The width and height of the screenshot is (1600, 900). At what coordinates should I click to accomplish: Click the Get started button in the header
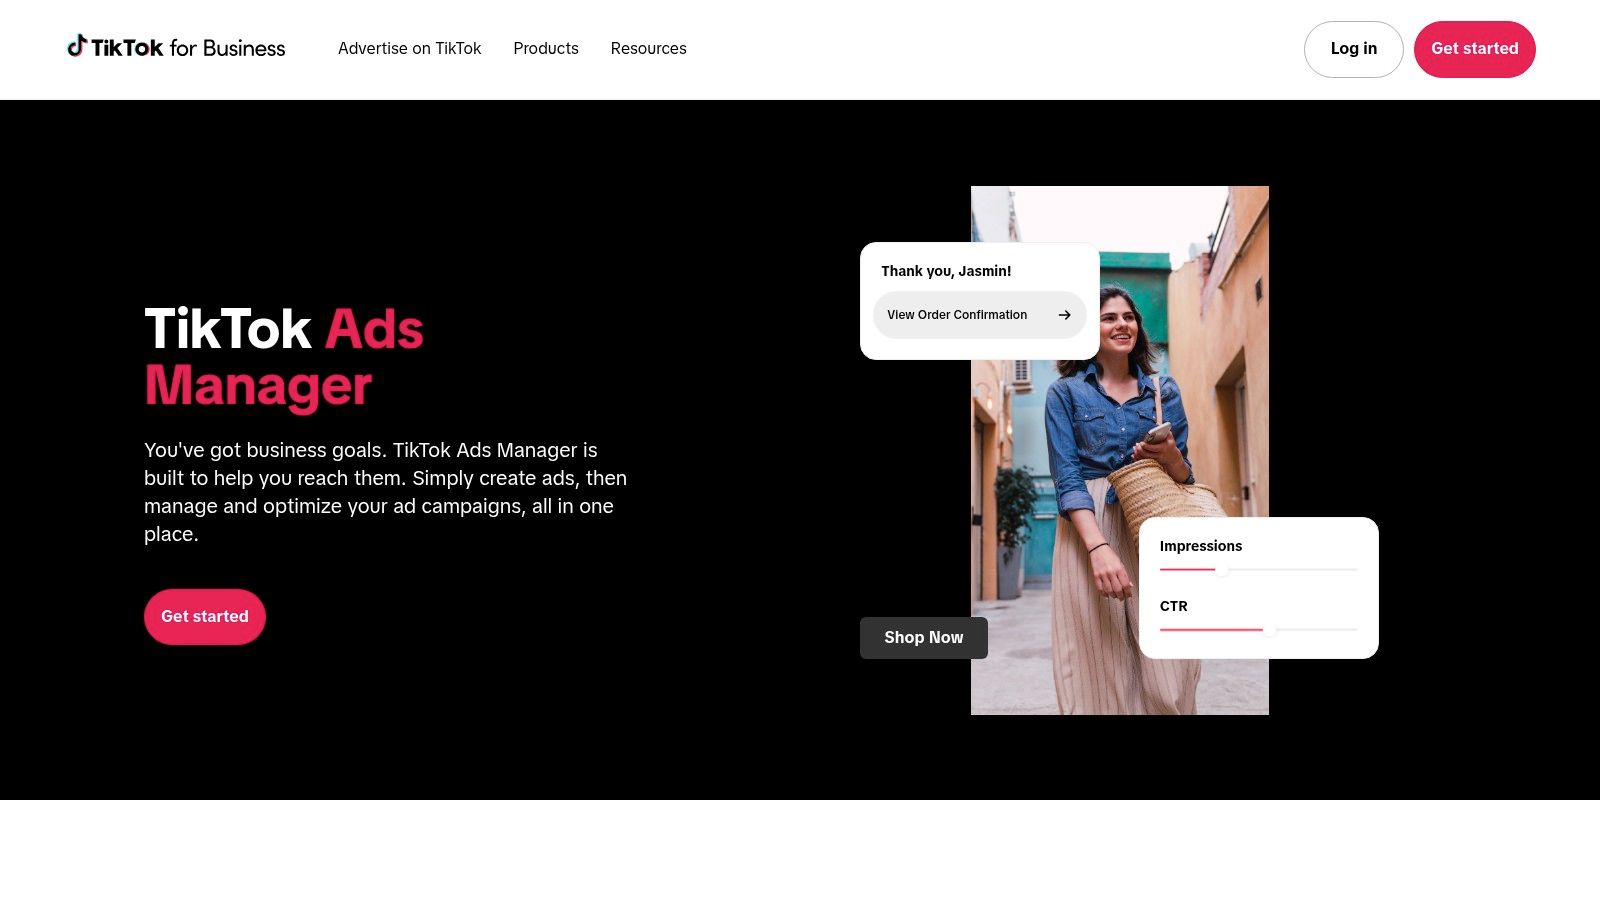click(1474, 48)
